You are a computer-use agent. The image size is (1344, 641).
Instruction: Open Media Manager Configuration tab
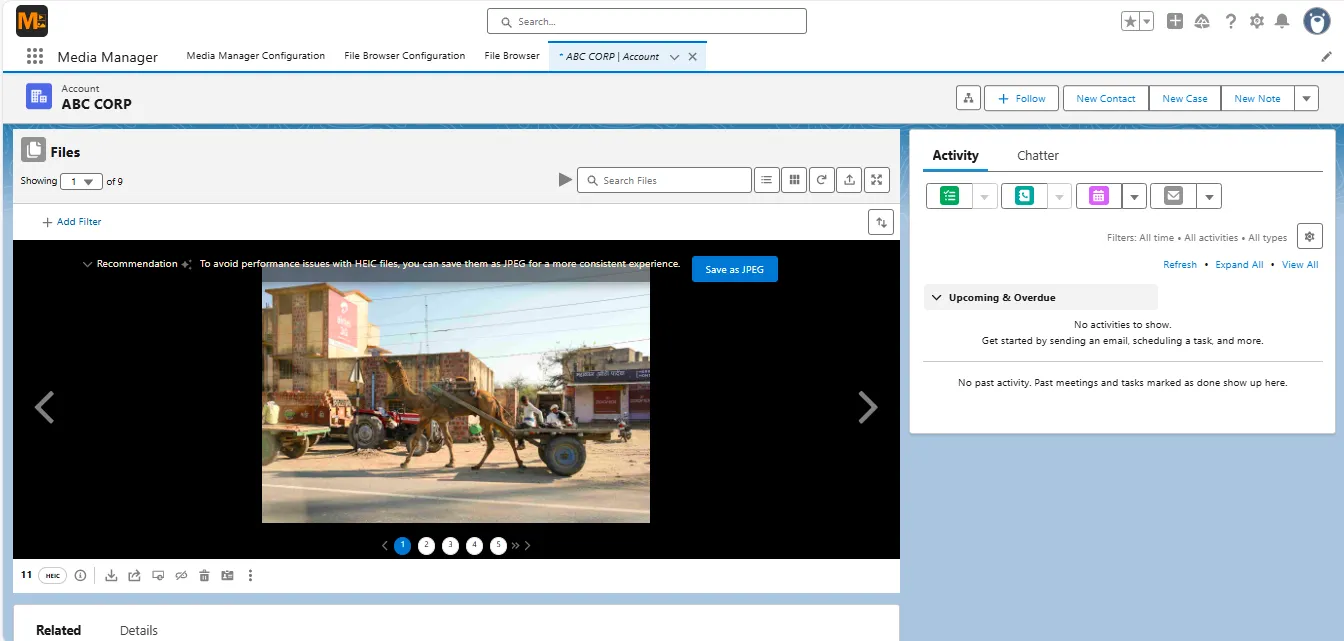(x=256, y=56)
